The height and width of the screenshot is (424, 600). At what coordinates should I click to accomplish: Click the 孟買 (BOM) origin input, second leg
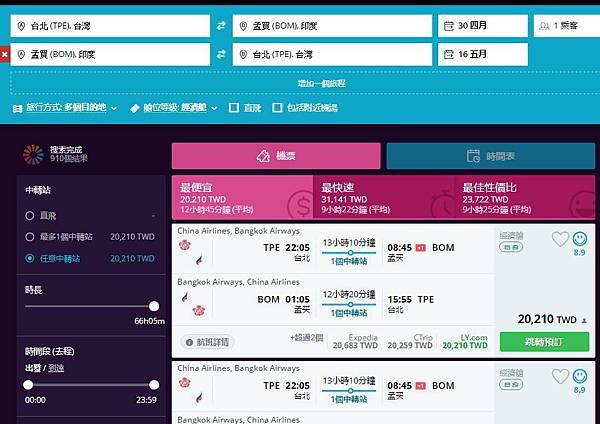pyautogui.click(x=110, y=54)
